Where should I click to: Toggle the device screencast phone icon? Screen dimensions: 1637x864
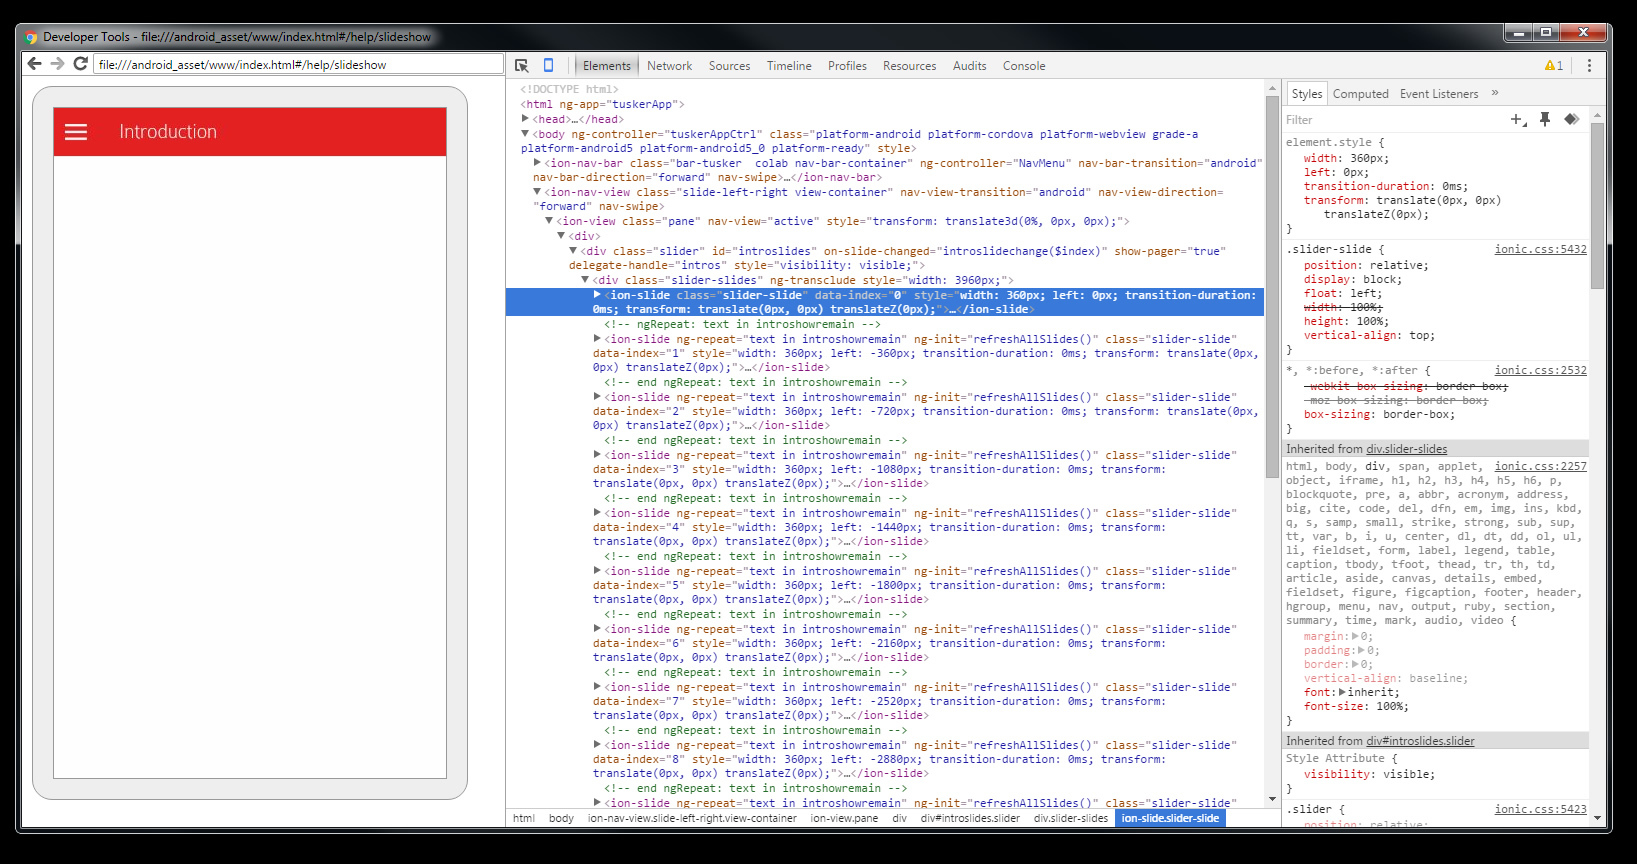click(x=548, y=66)
